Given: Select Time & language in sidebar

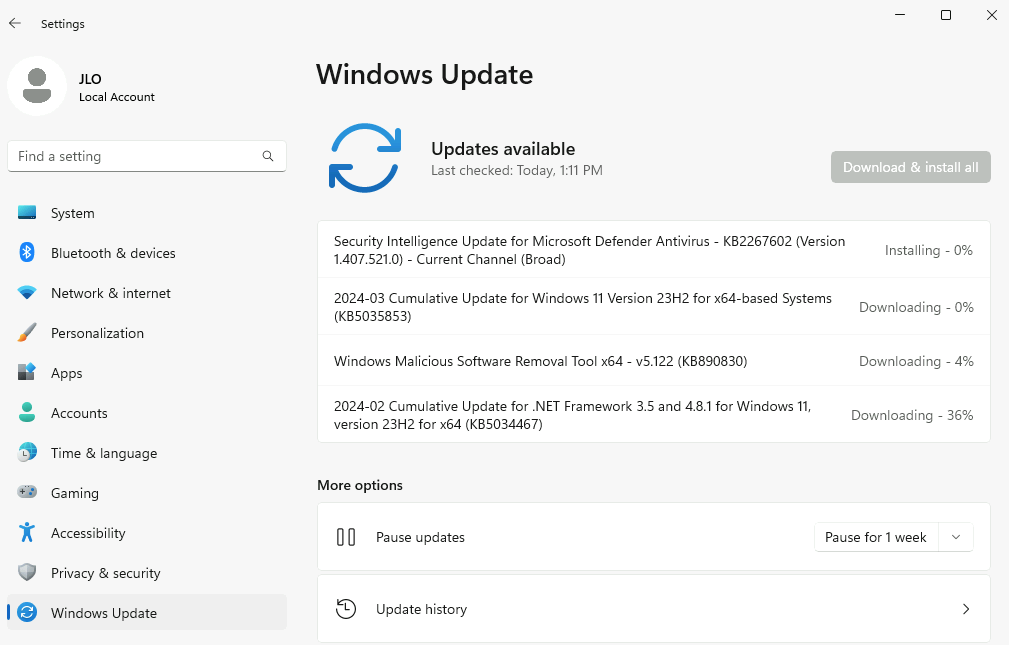Looking at the screenshot, I should click(147, 453).
